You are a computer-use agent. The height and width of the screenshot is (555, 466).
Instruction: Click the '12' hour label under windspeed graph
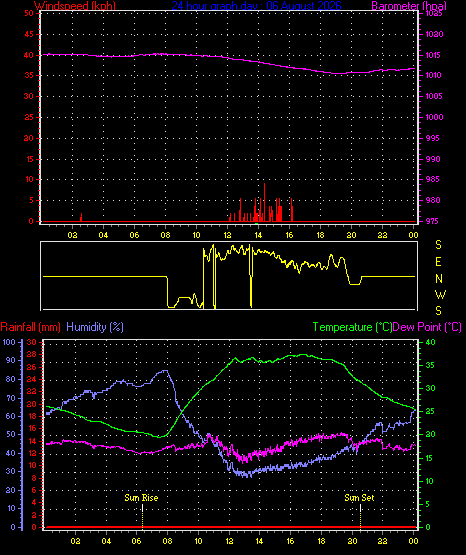pyautogui.click(x=227, y=235)
